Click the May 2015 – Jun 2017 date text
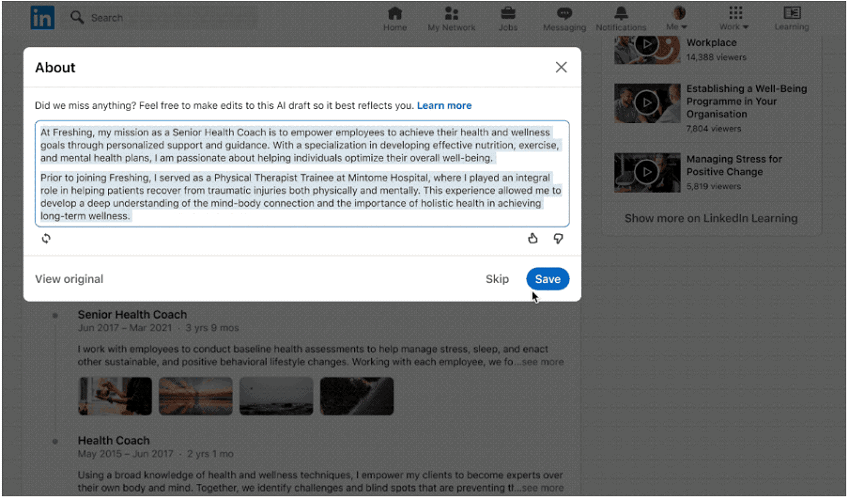This screenshot has height=500, width=849. pos(126,454)
